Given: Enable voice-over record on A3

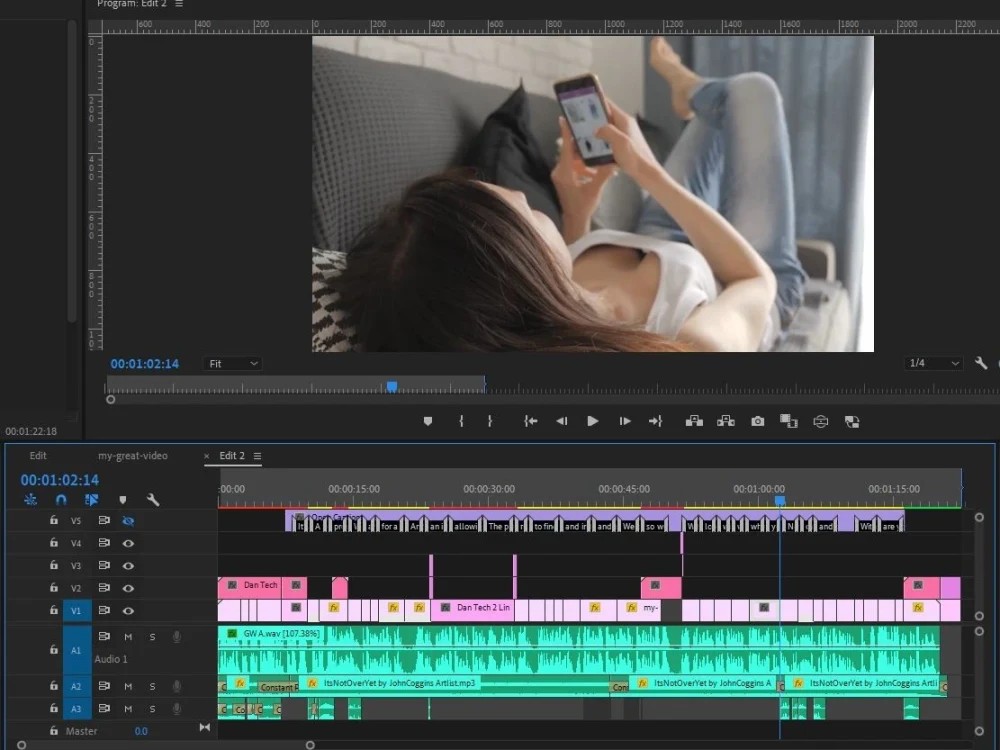Looking at the screenshot, I should click(x=177, y=709).
